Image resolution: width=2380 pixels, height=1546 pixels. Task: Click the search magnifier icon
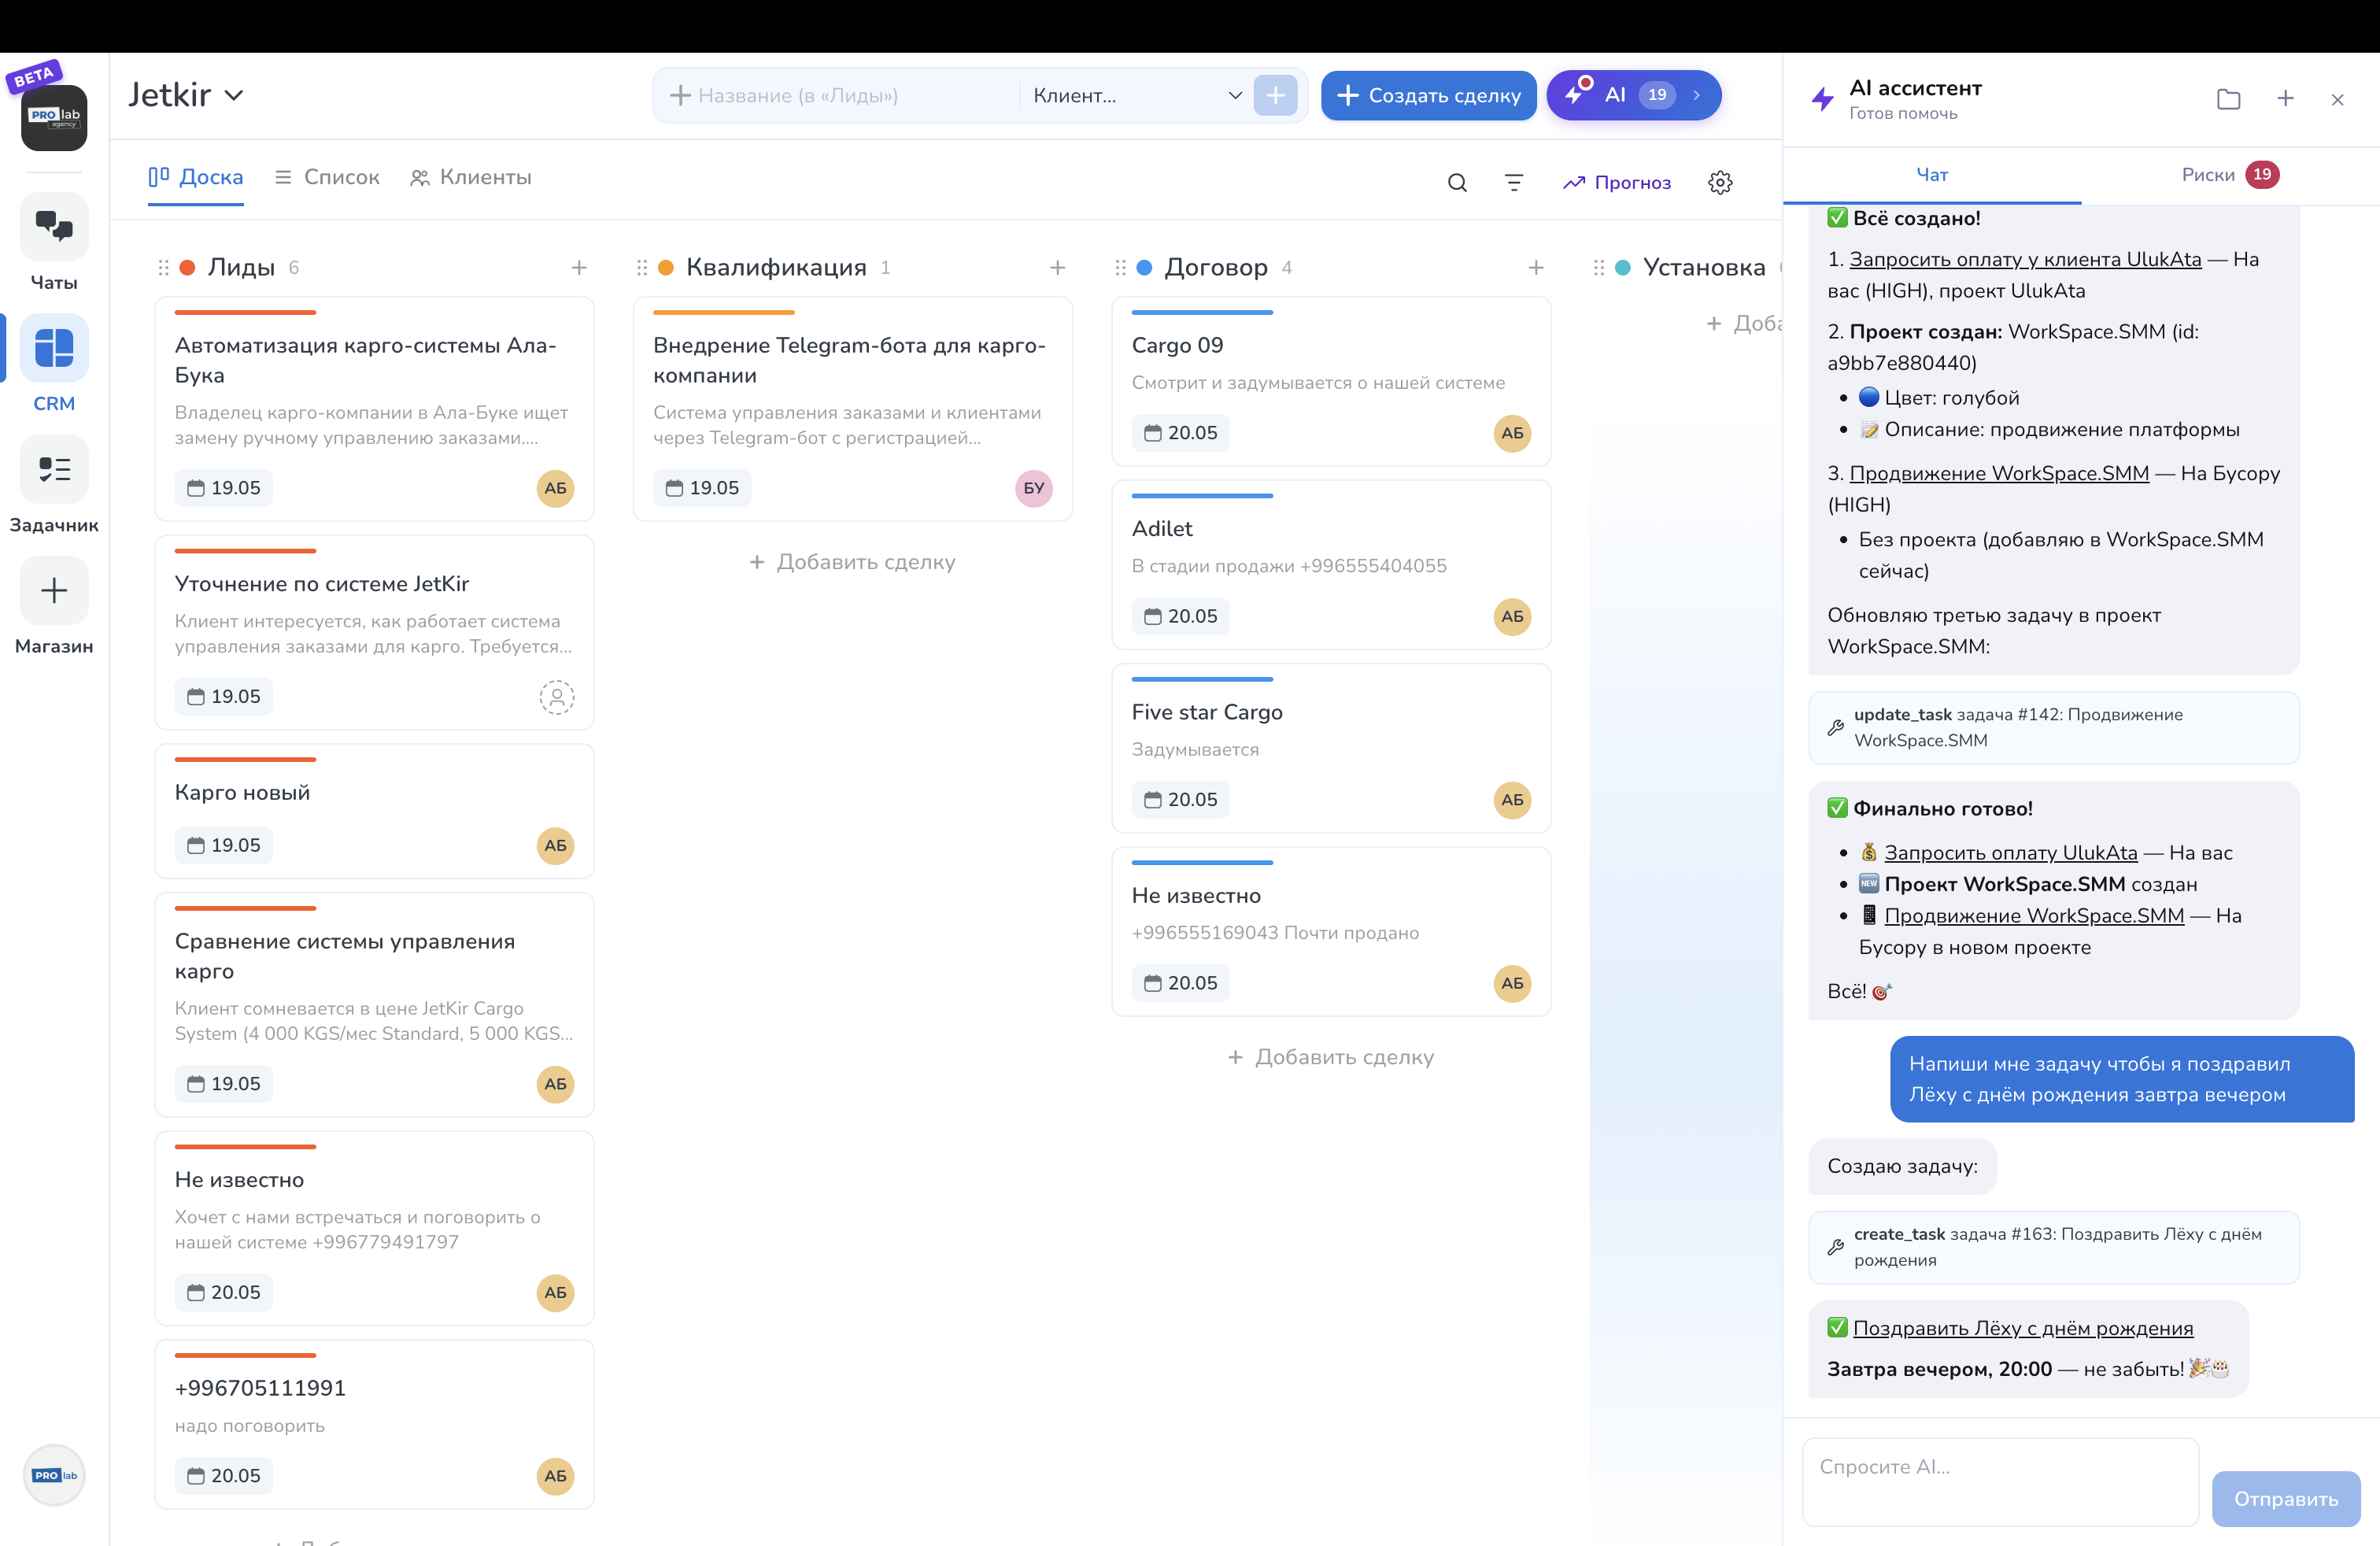1457,182
